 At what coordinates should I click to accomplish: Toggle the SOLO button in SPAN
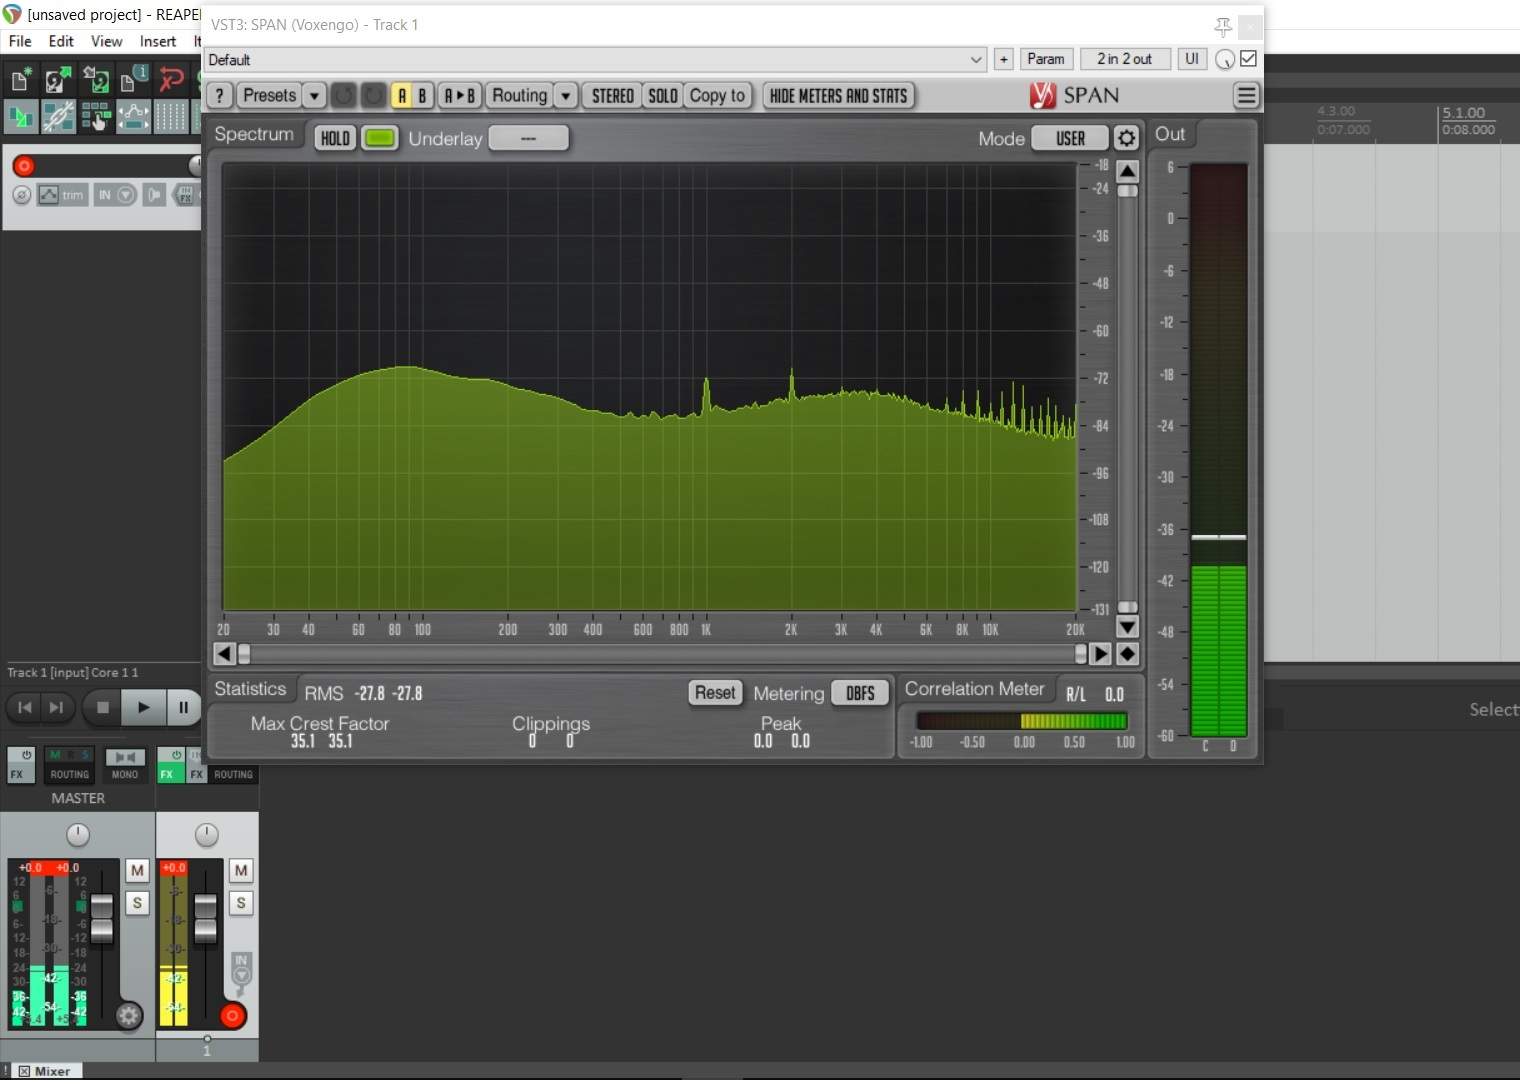663,96
